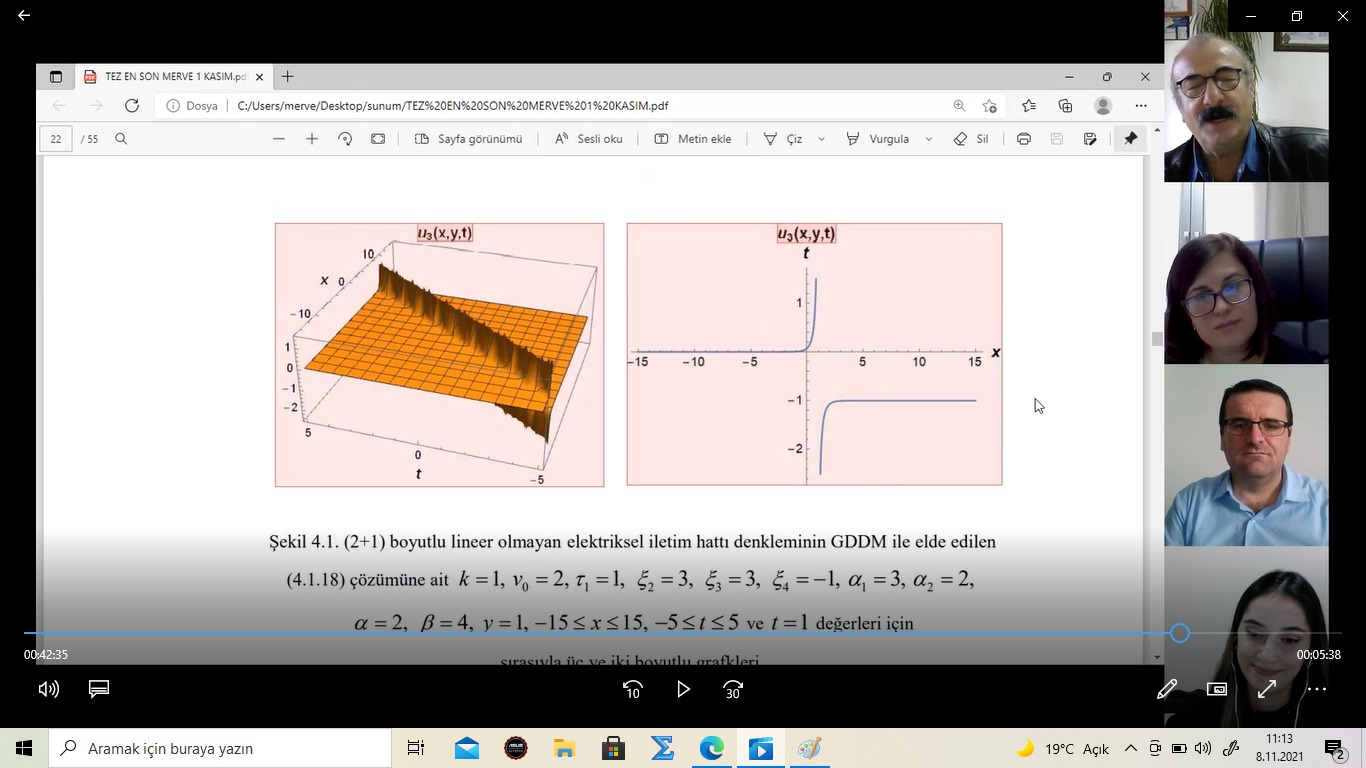Fit the PDF page to width
The image size is (1366, 768).
tap(378, 139)
